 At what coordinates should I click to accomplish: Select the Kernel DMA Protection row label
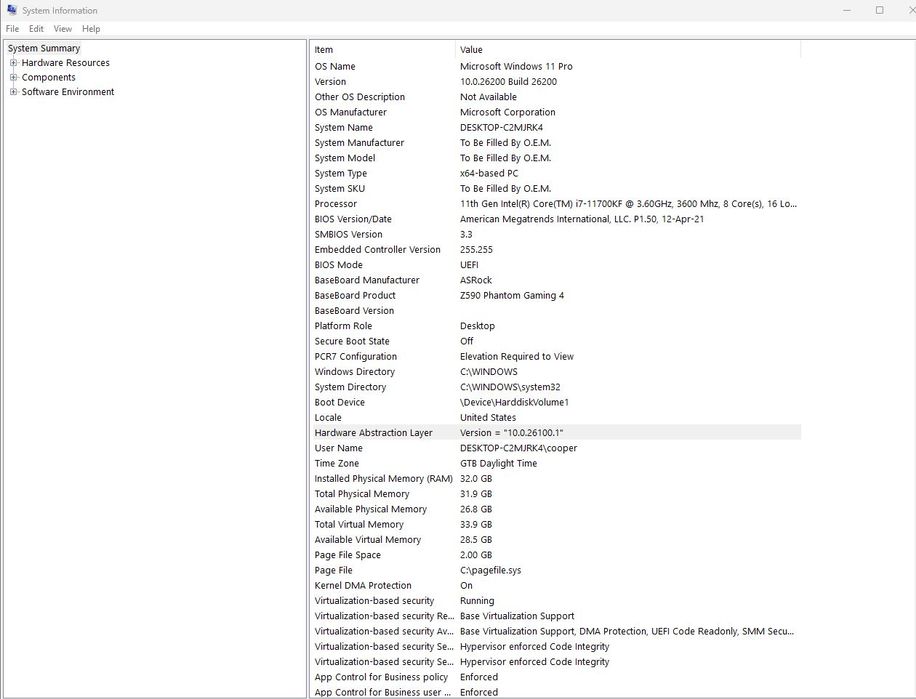[x=363, y=585]
